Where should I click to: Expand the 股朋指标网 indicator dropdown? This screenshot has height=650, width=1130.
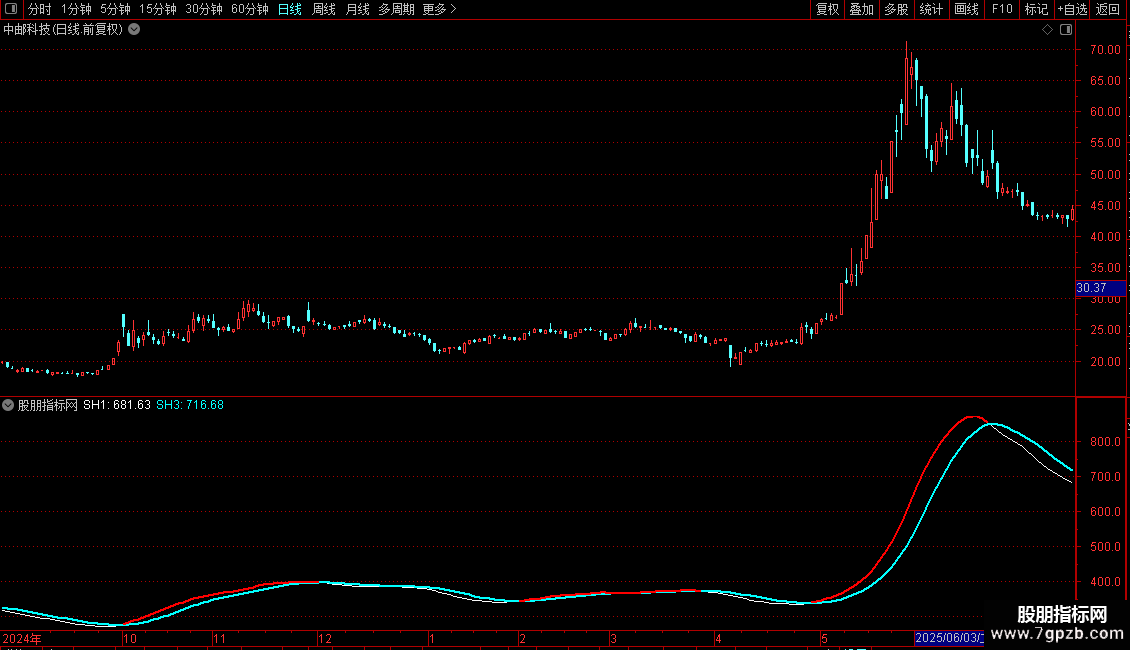point(8,405)
